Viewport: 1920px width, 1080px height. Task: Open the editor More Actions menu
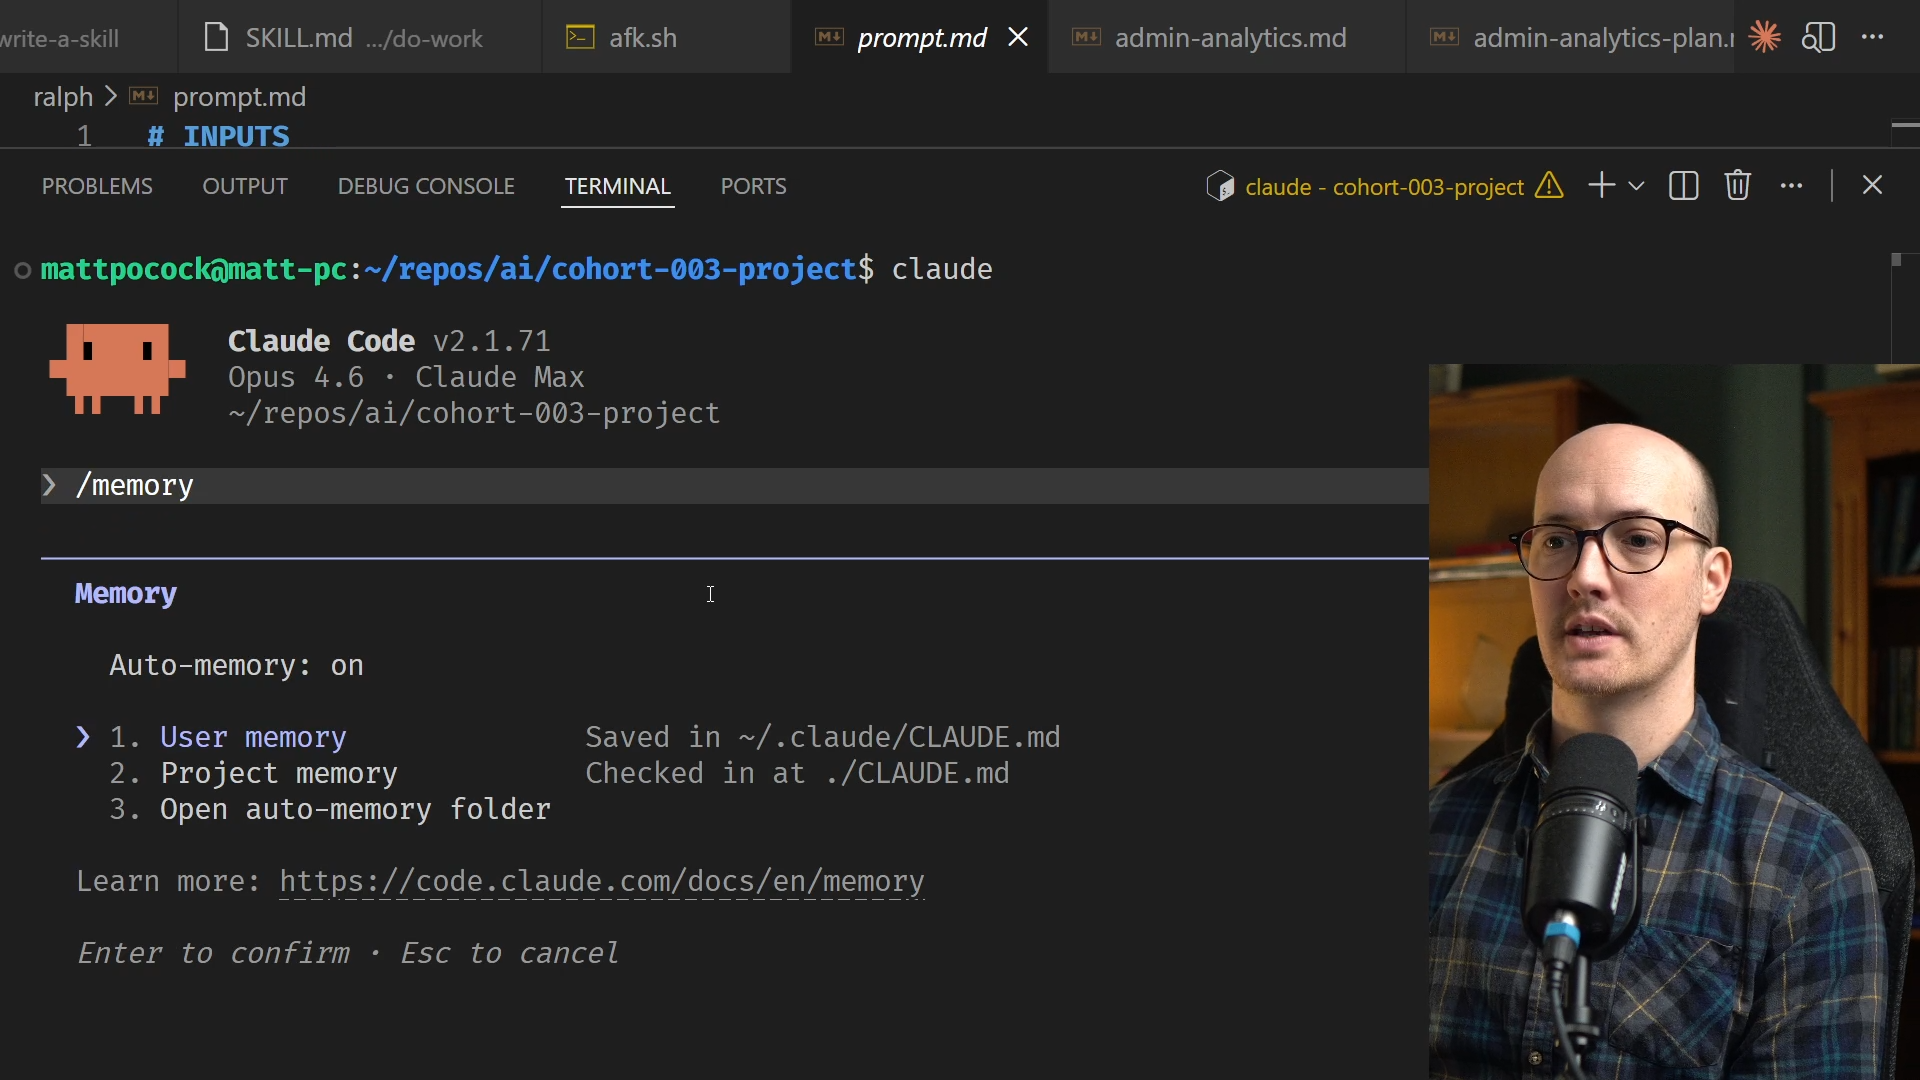(1873, 38)
